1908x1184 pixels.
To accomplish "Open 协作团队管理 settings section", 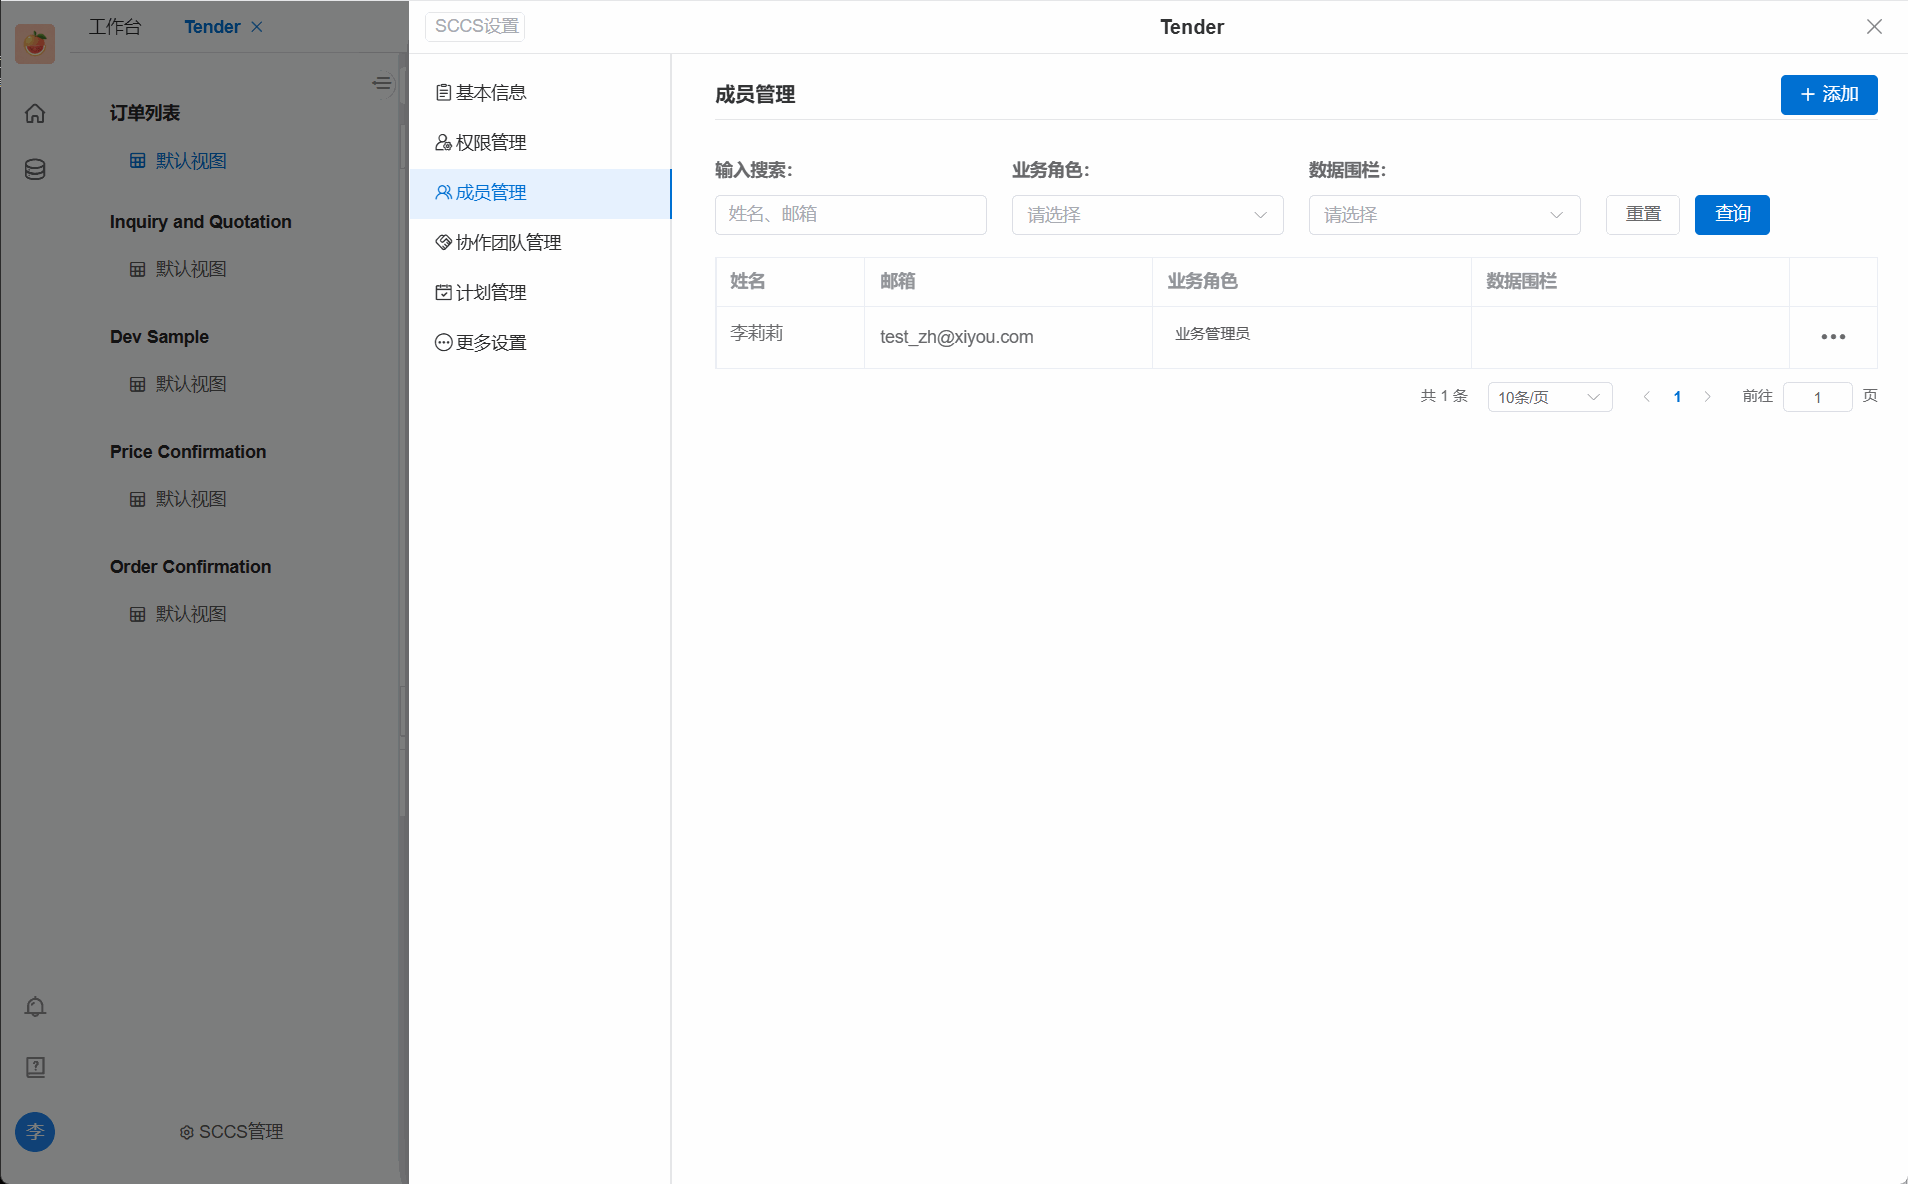I will point(507,243).
